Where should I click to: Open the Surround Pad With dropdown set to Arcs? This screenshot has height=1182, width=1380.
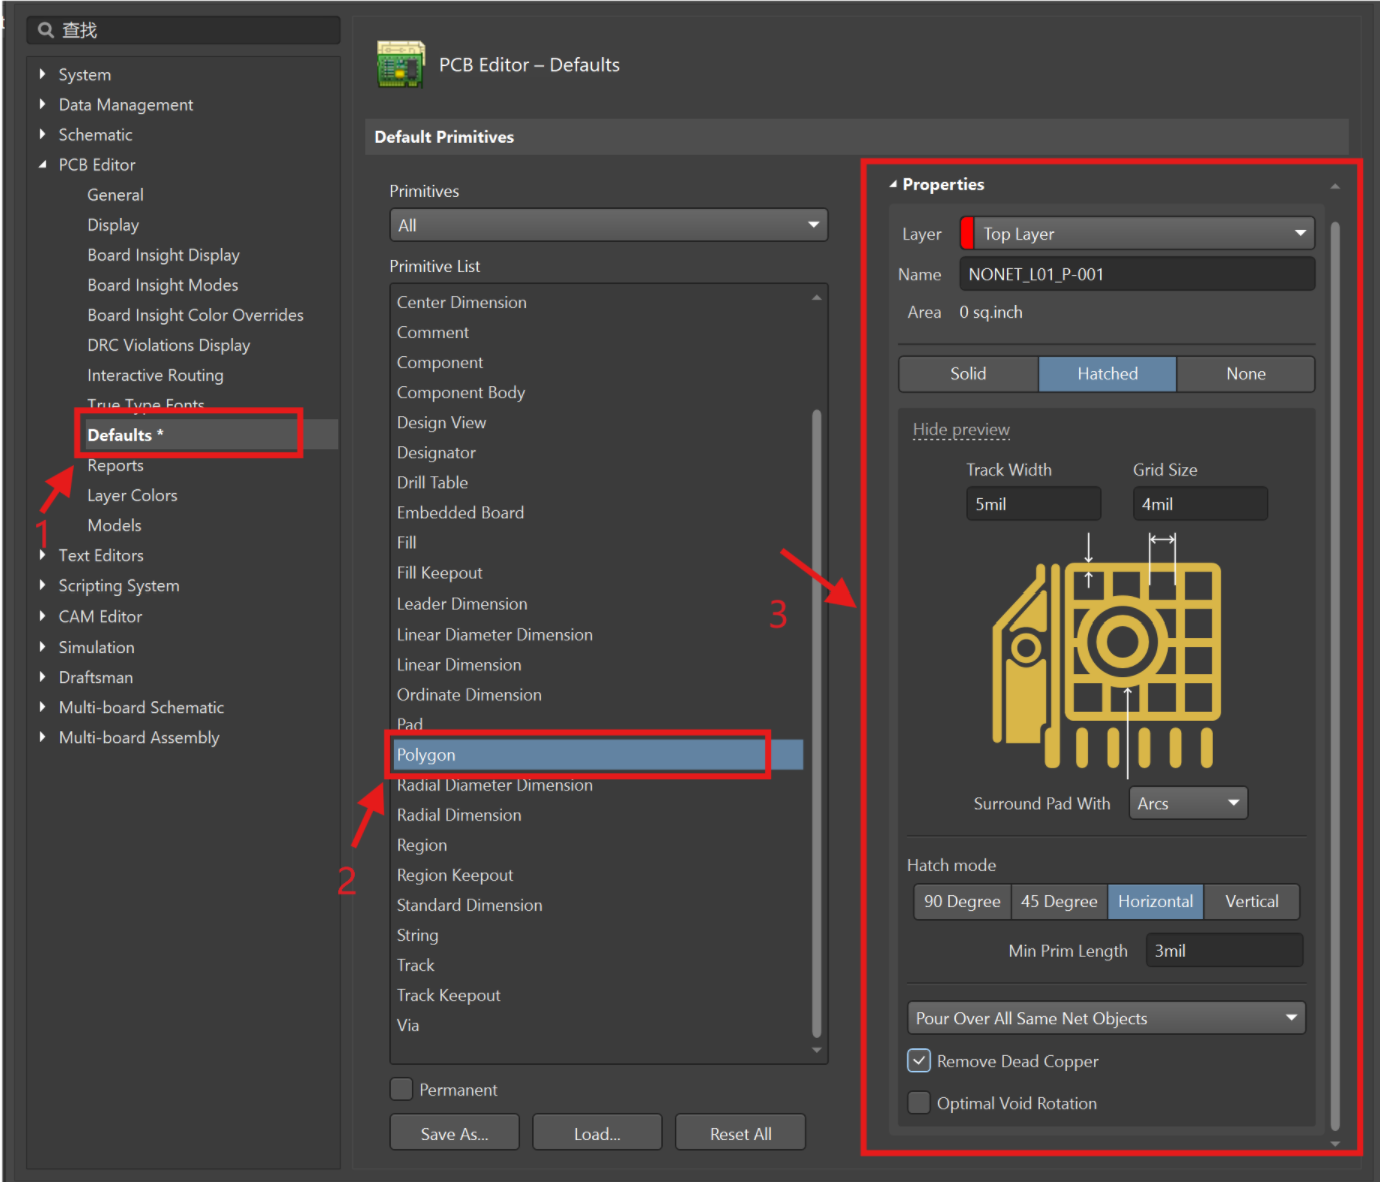pos(1187,802)
